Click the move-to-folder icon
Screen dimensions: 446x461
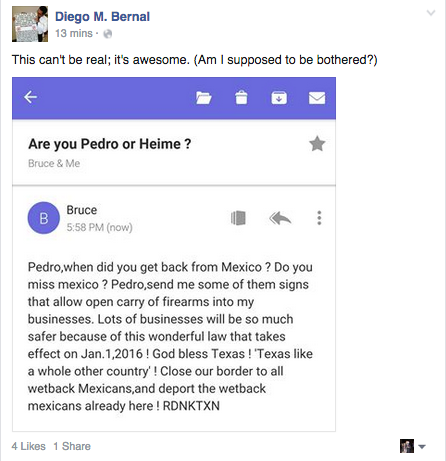(x=204, y=98)
